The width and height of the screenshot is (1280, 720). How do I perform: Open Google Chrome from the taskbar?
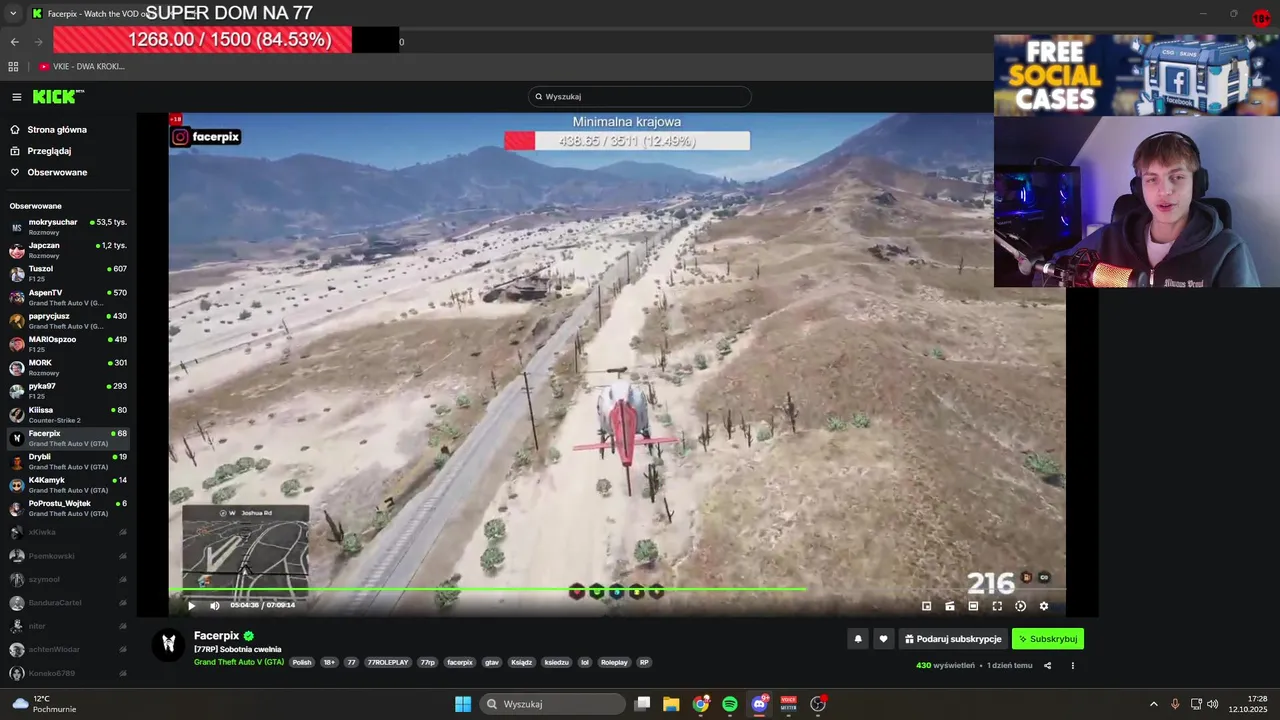pyautogui.click(x=701, y=704)
